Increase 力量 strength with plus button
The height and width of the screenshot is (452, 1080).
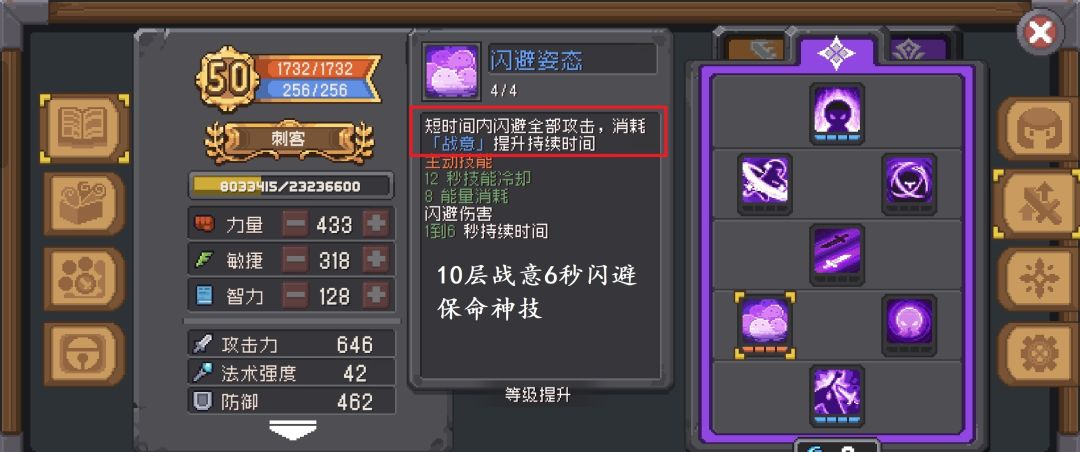(x=375, y=224)
